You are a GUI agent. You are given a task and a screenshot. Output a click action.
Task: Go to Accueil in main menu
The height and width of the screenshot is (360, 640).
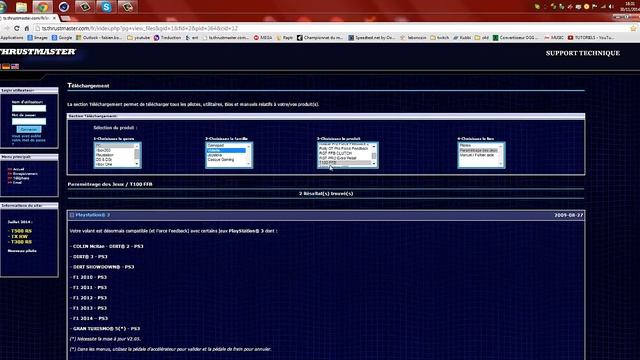pyautogui.click(x=18, y=169)
